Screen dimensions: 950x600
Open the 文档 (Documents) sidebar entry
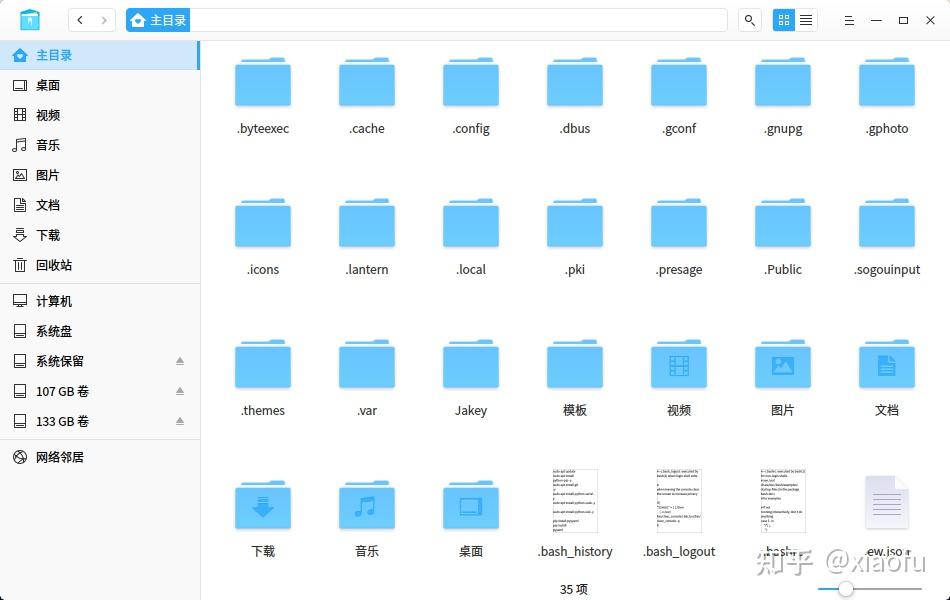(x=46, y=205)
